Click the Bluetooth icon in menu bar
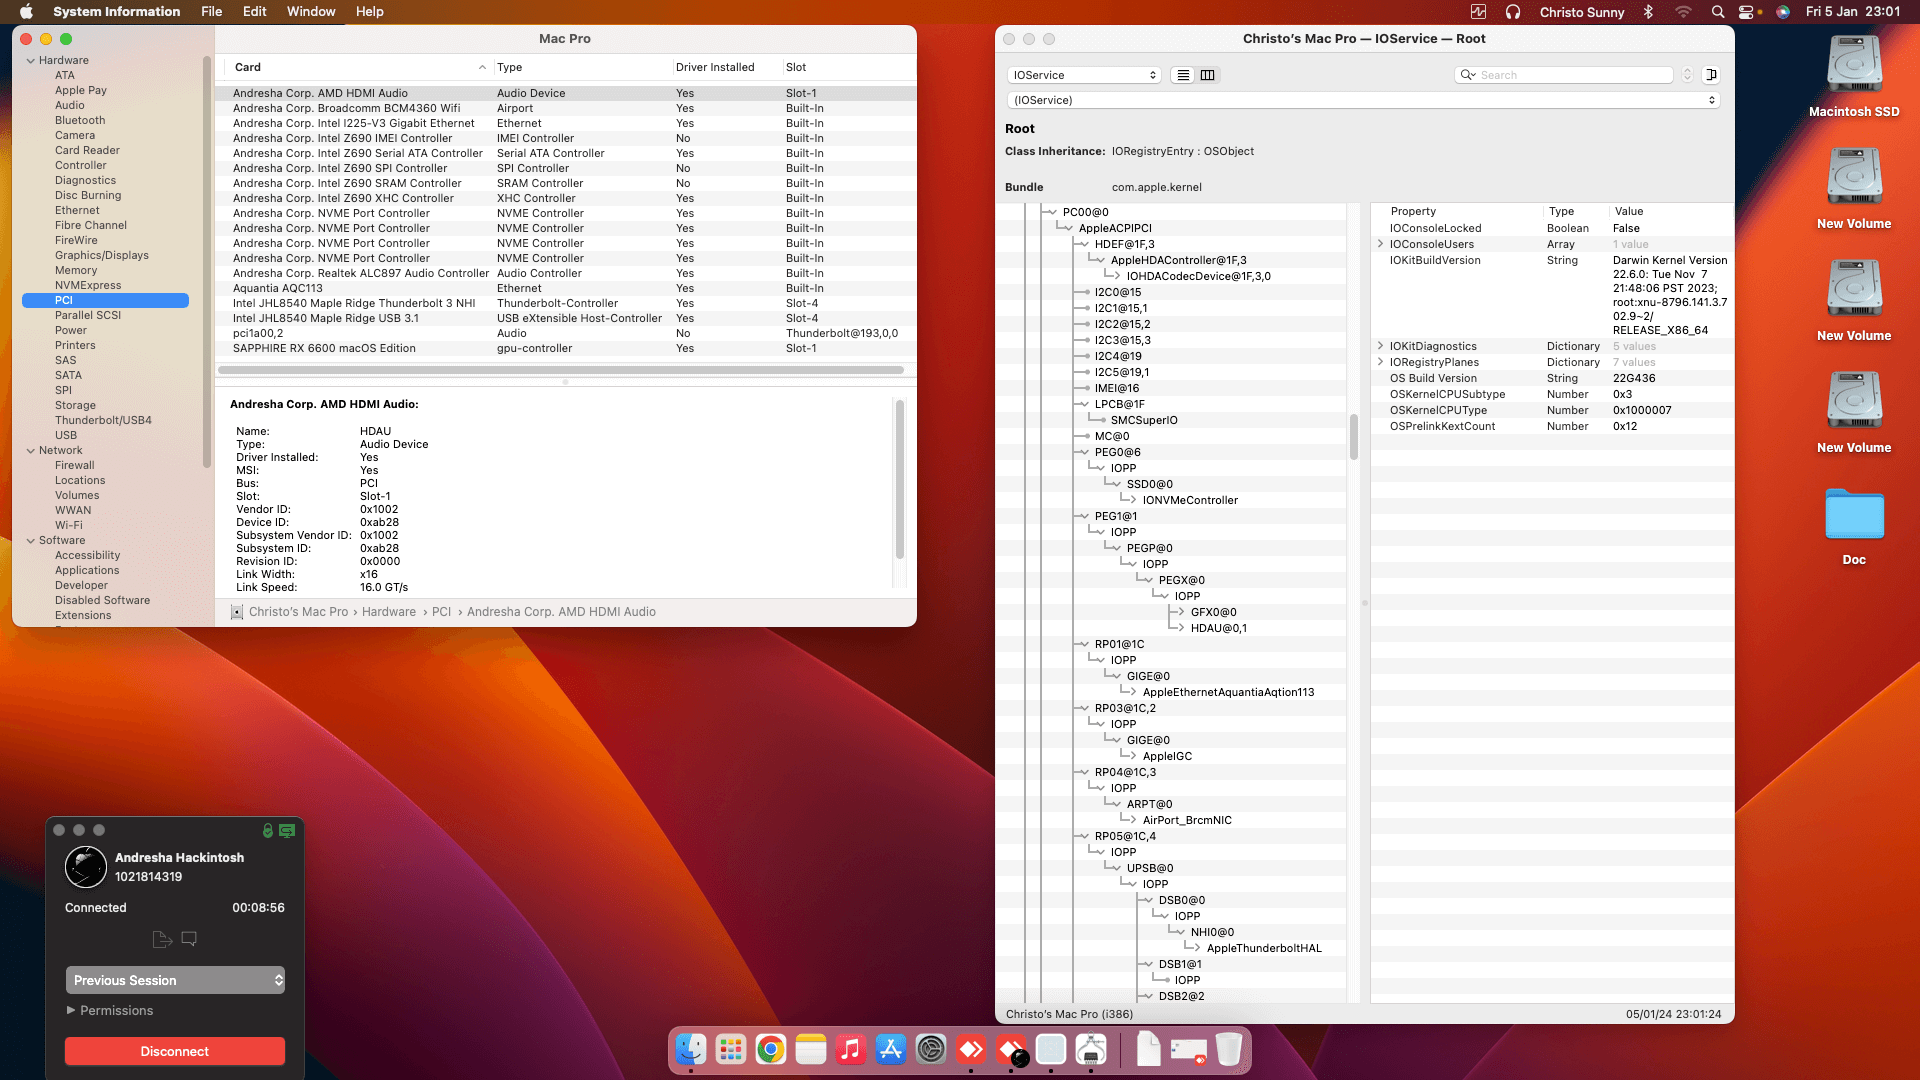The width and height of the screenshot is (1920, 1080). pyautogui.click(x=1649, y=12)
